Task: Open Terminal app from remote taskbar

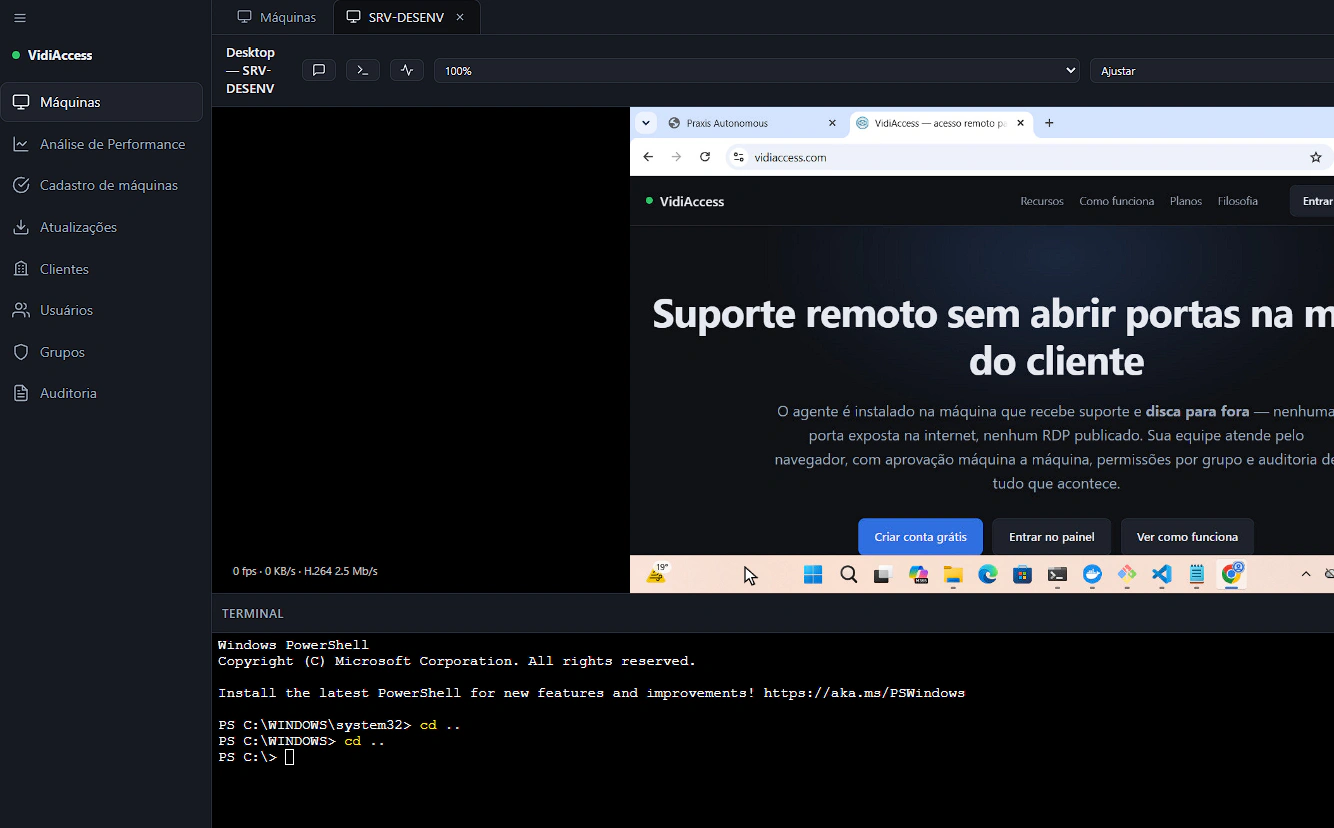Action: click(x=1057, y=575)
